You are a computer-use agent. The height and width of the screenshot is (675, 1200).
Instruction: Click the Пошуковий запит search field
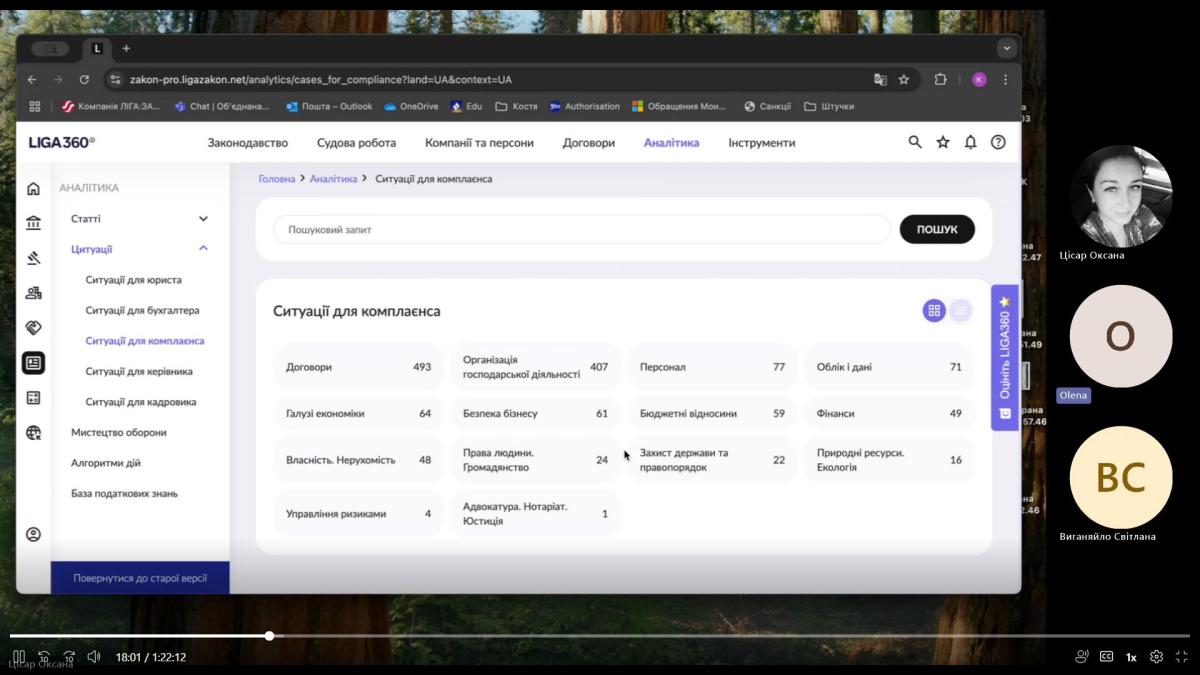(580, 229)
